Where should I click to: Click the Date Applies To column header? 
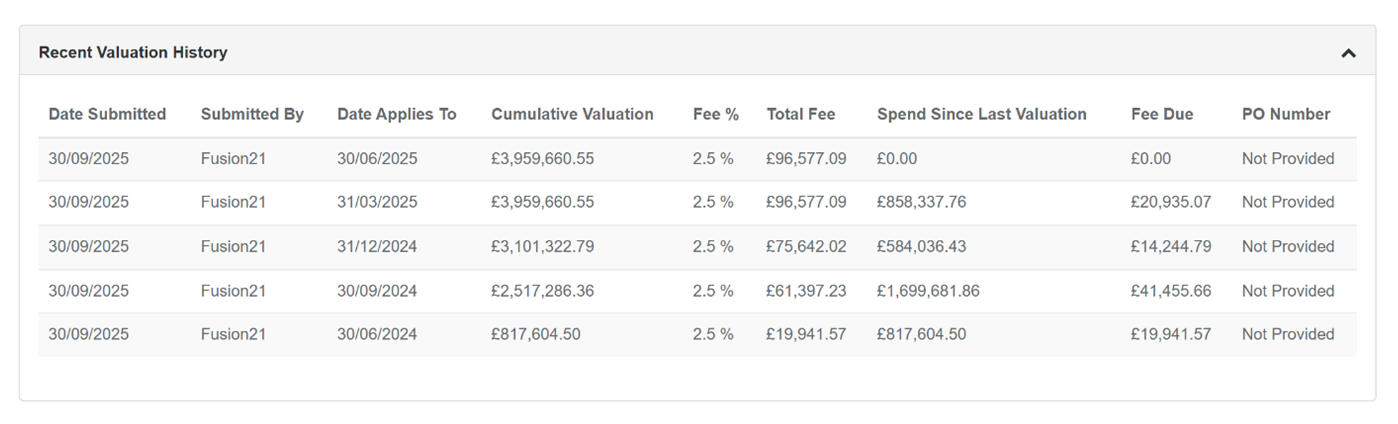(x=396, y=114)
